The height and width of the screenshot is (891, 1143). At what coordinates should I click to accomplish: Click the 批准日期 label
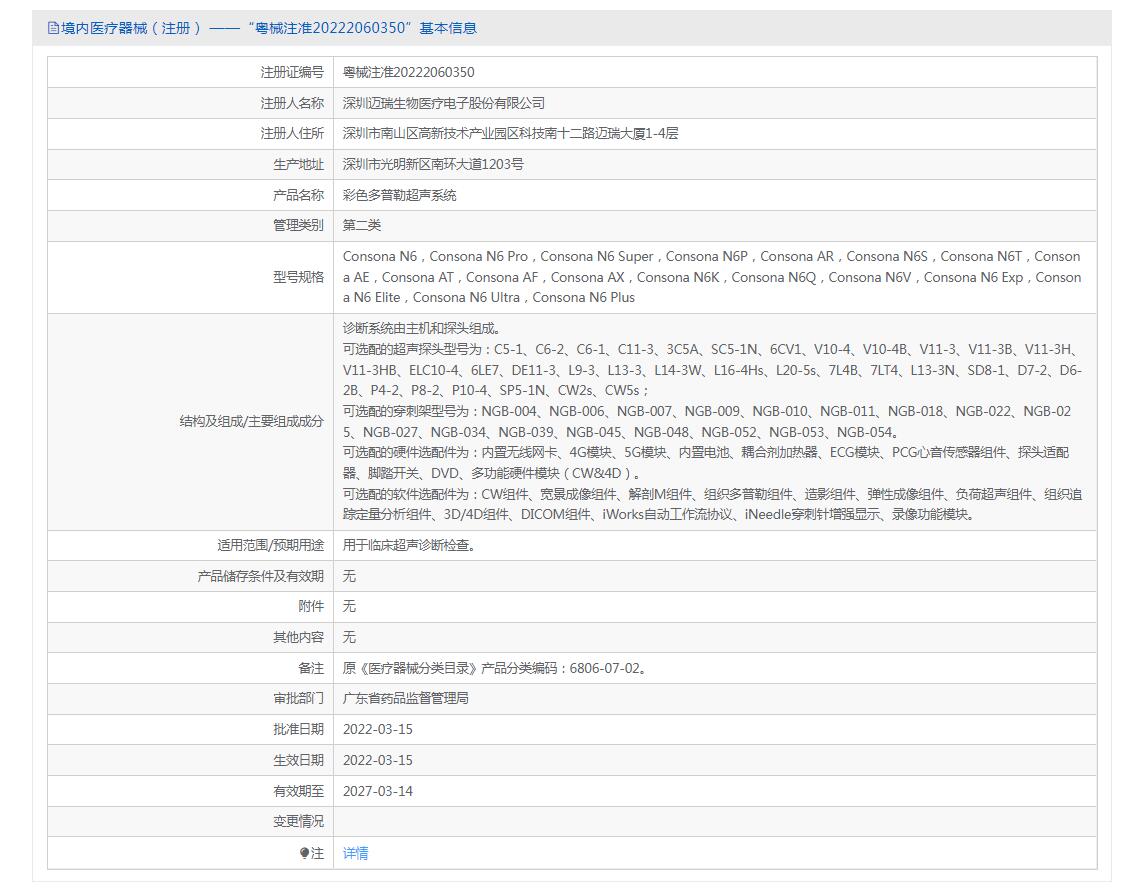[298, 729]
